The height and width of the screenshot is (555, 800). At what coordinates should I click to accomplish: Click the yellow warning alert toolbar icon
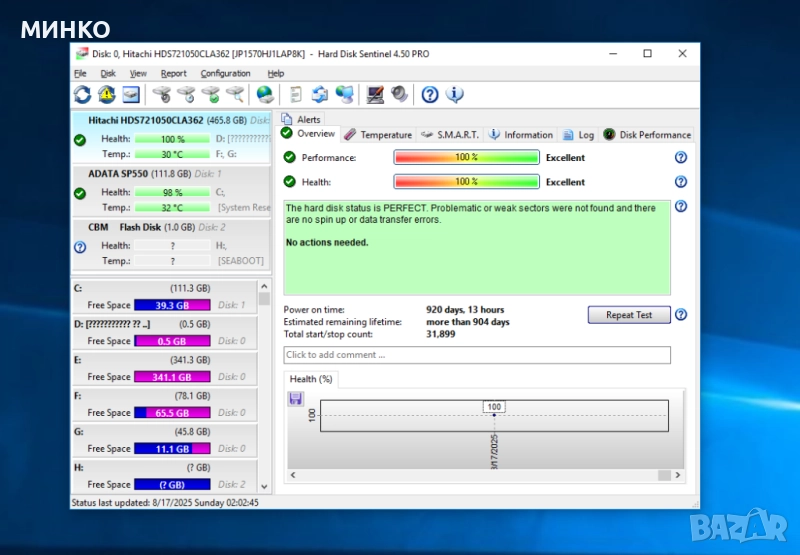click(107, 95)
